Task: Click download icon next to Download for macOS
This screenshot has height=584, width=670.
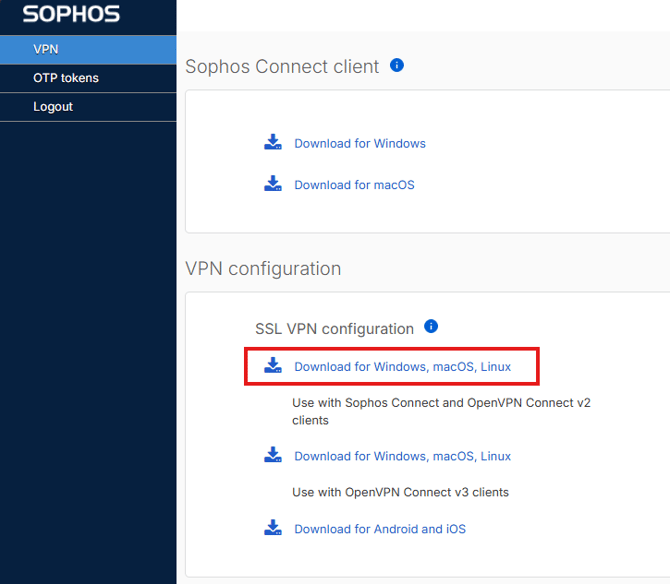Action: coord(273,184)
